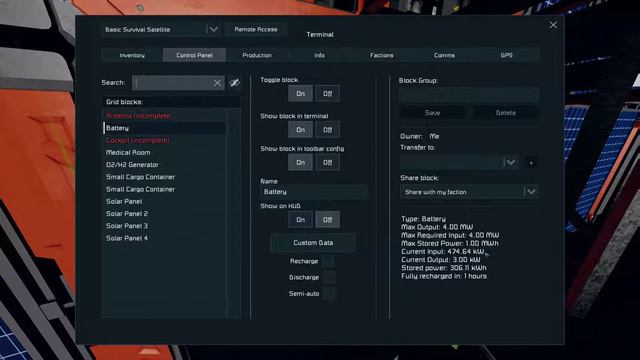
Task: Open the Share with my faction dropdown
Action: (469, 192)
